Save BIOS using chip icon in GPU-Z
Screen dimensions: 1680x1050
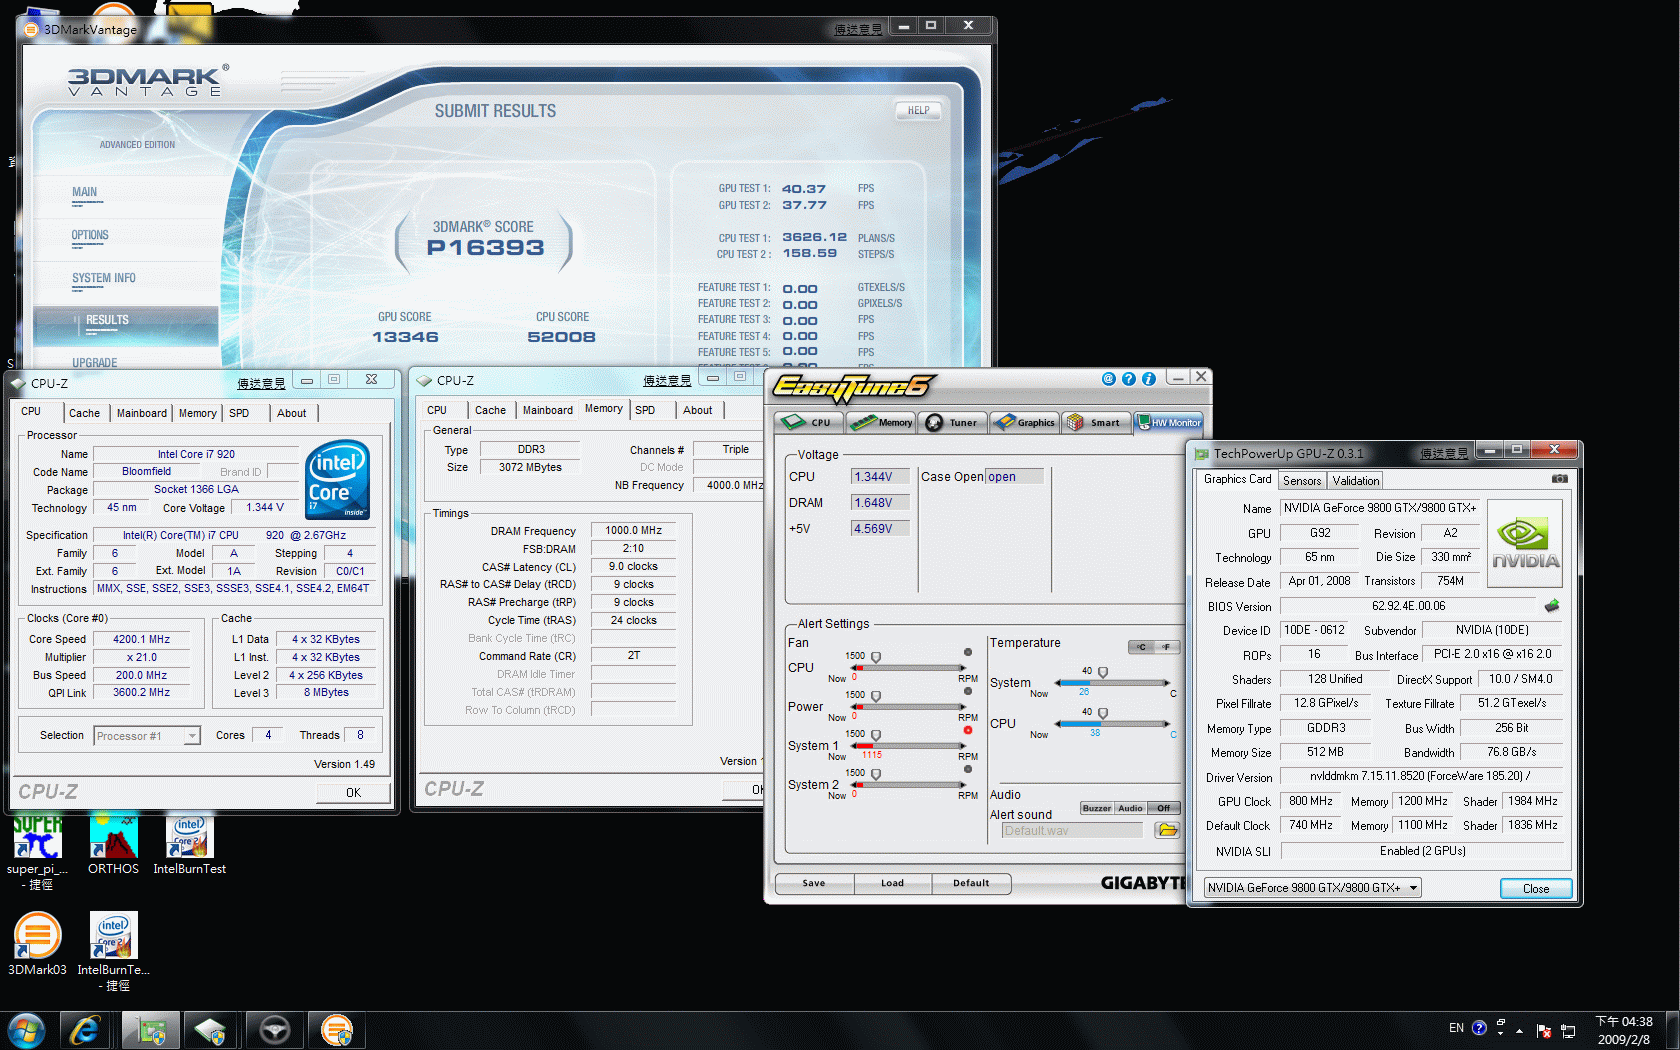click(1552, 605)
